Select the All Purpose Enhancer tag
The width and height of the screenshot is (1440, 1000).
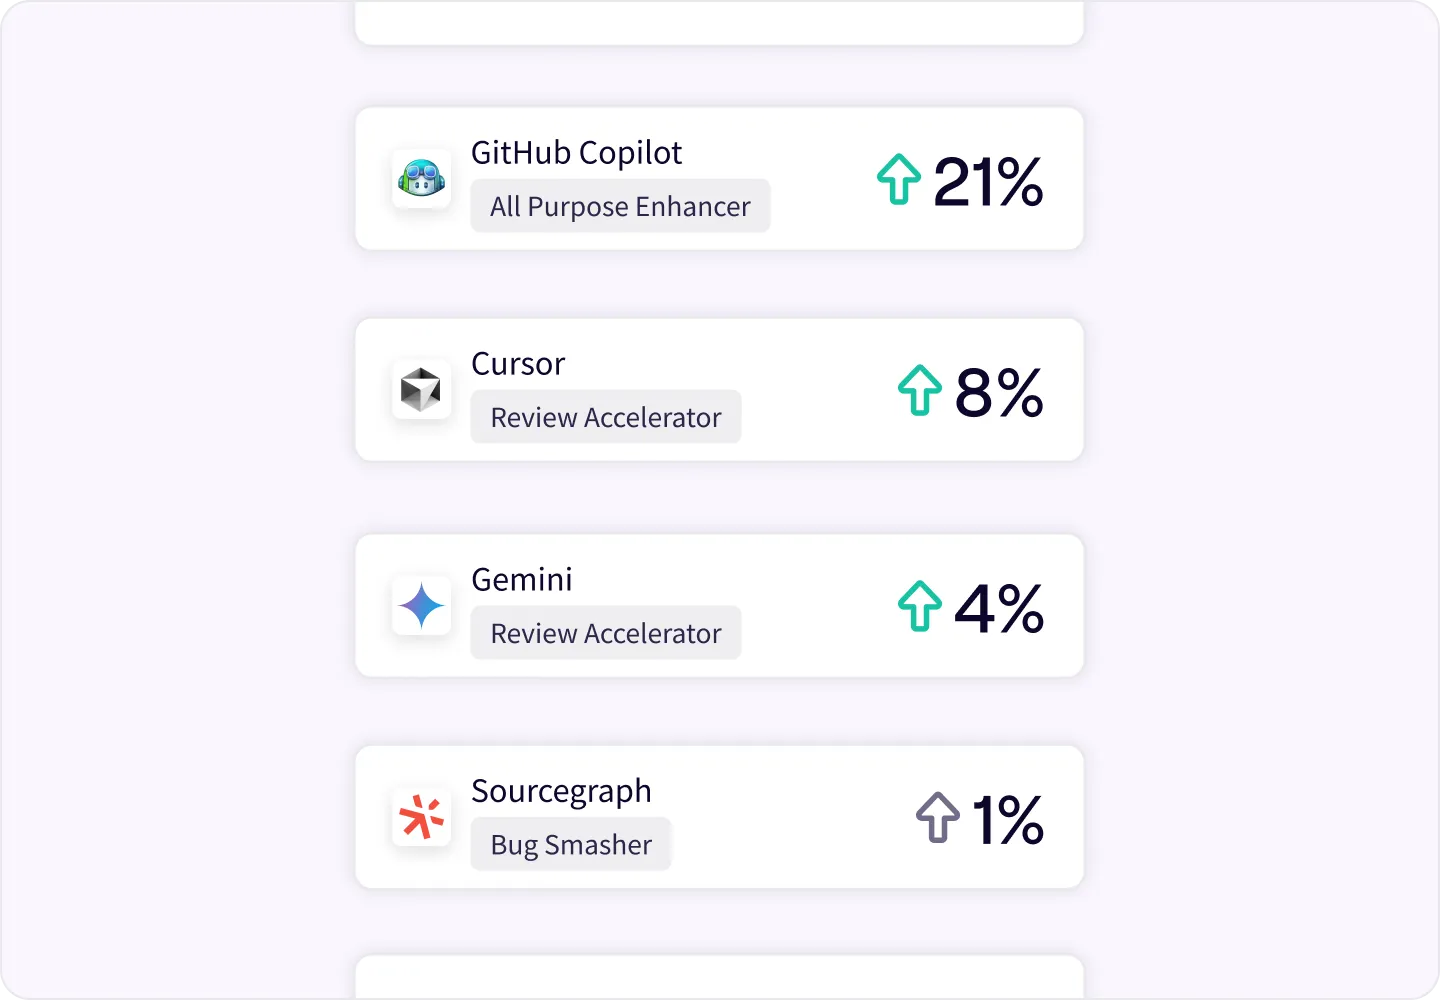620,206
